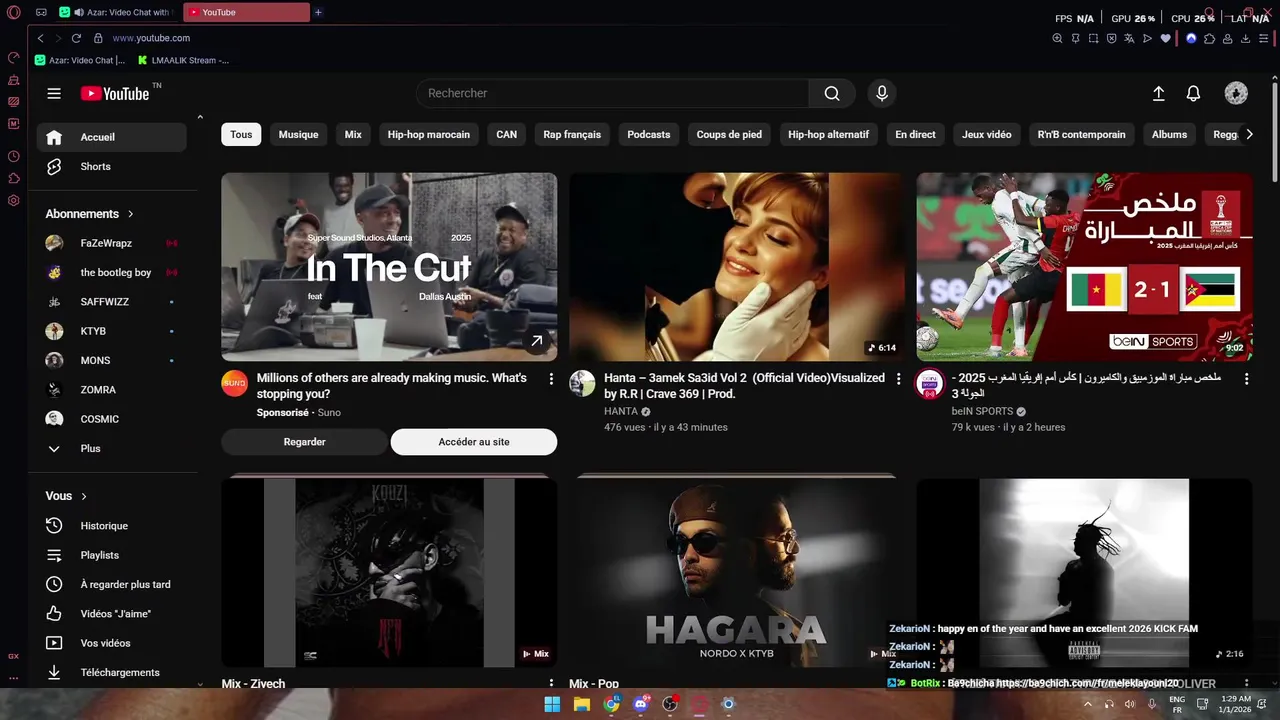
Task: Select the Podcasts filter chip
Action: tap(649, 134)
